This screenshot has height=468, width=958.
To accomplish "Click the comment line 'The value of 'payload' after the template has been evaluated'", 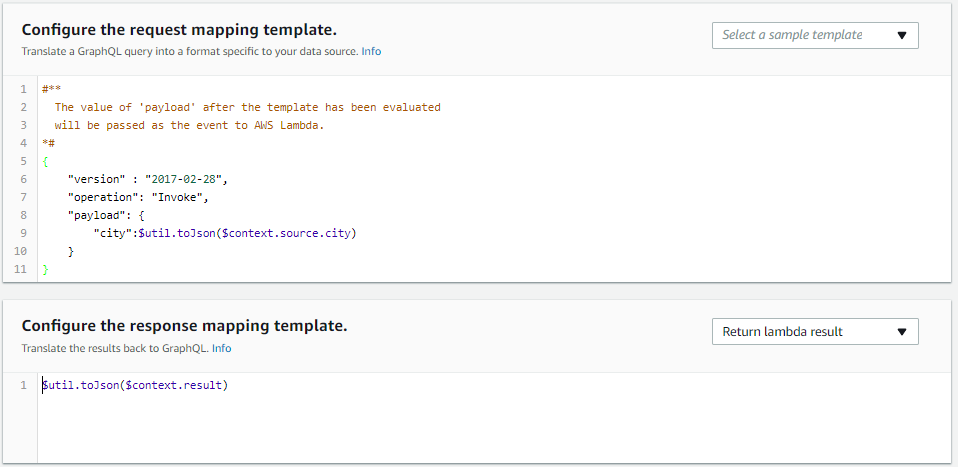I will click(x=247, y=107).
